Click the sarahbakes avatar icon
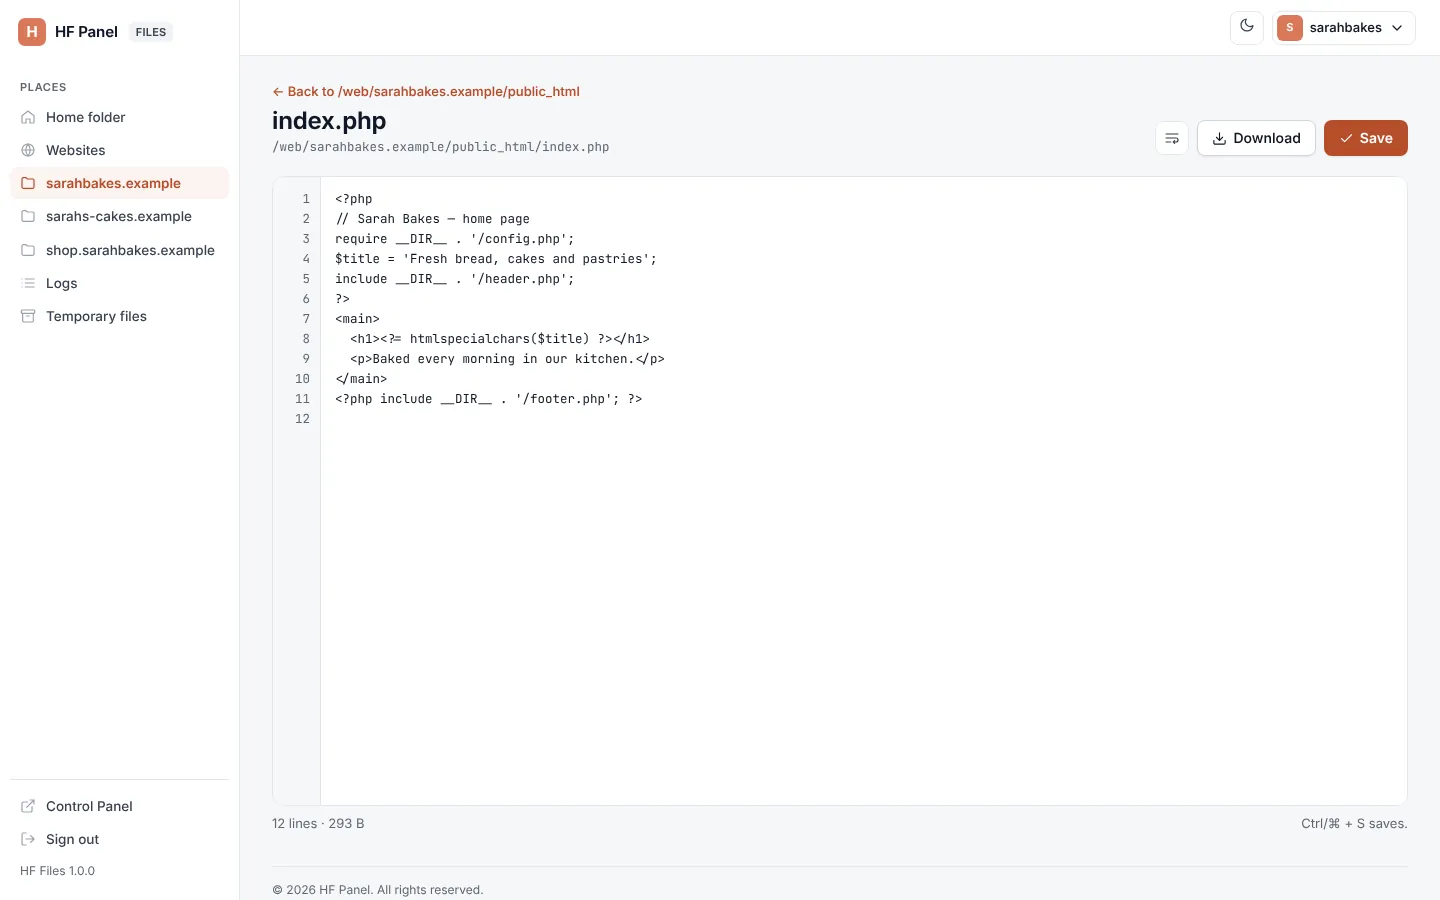 1290,28
